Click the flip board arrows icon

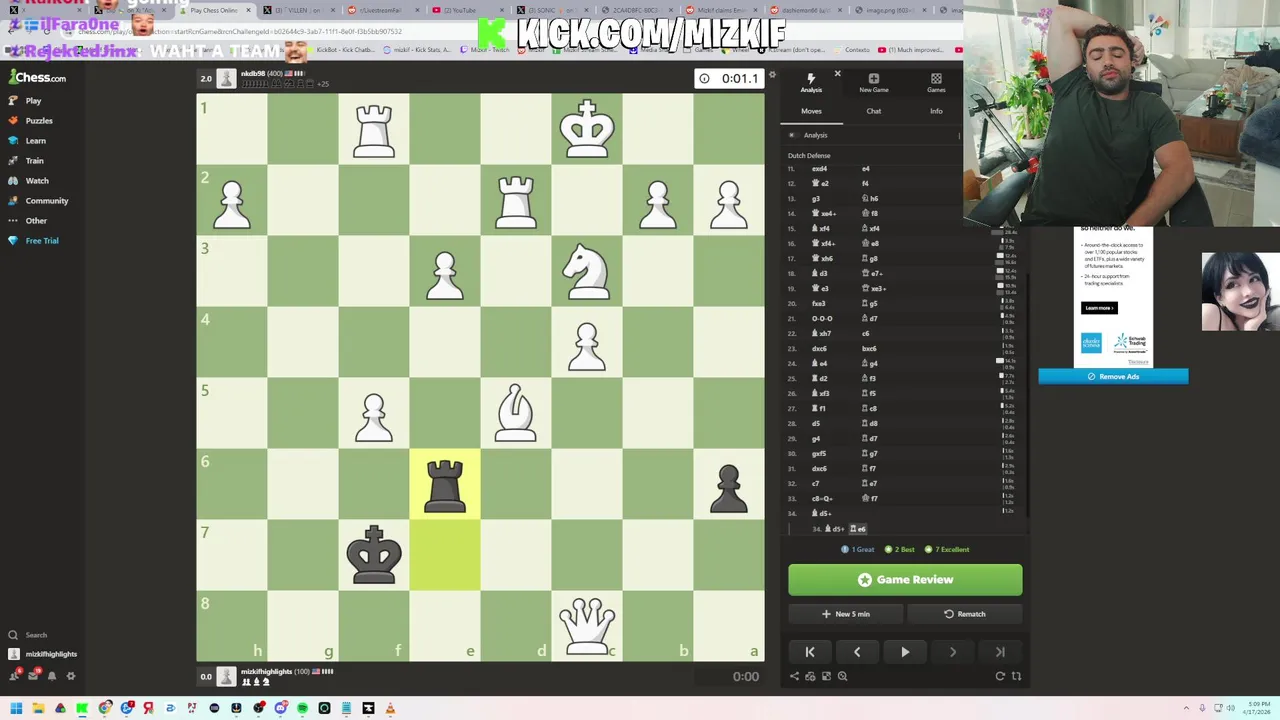[x=1016, y=676]
